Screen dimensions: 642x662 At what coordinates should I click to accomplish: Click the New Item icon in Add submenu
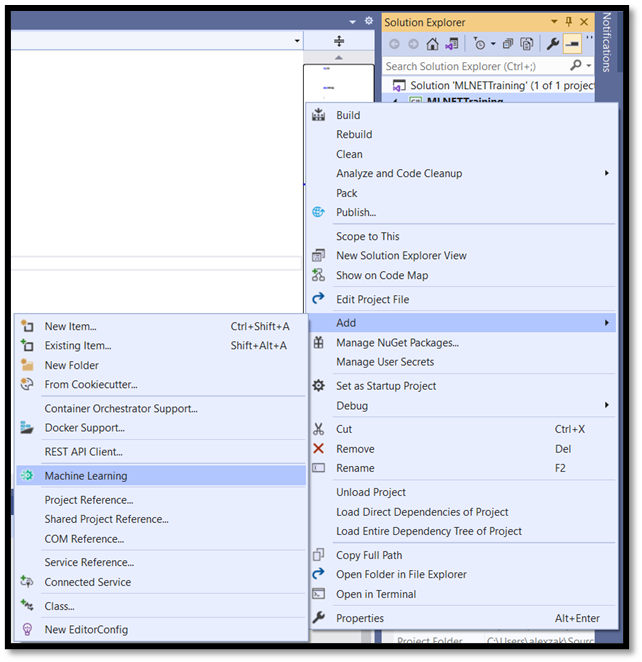click(27, 326)
